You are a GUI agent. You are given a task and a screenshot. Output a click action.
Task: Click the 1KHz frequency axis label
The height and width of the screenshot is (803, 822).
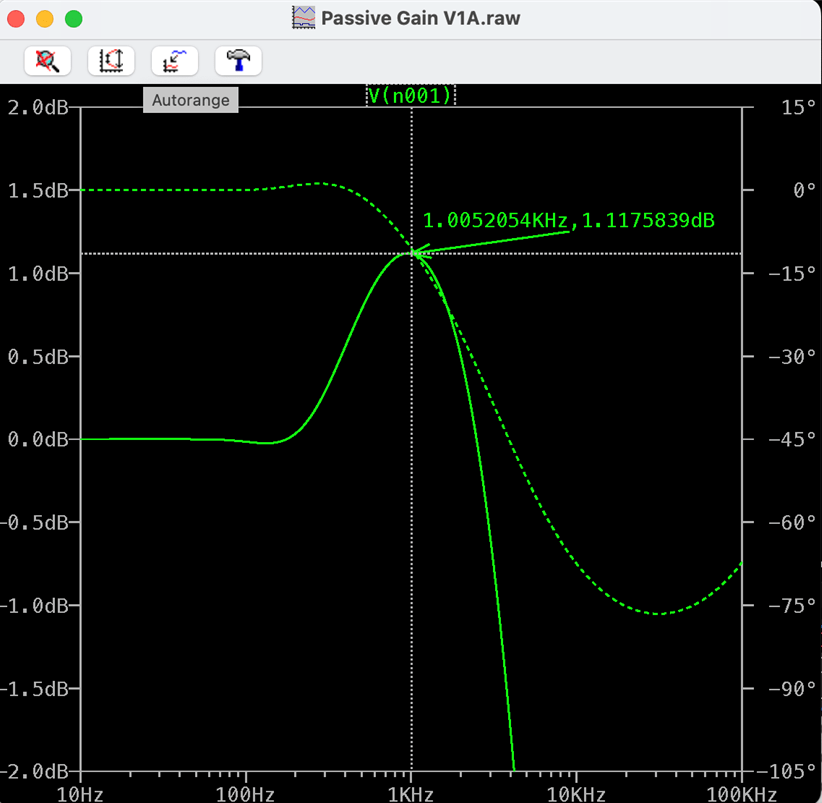(x=410, y=794)
